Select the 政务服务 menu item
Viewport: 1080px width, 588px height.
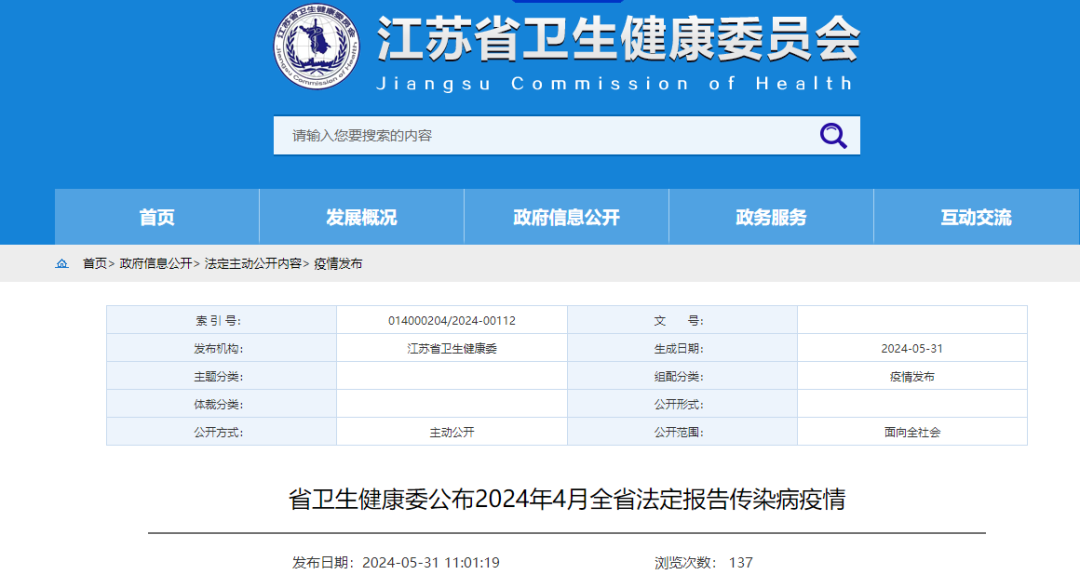(771, 216)
